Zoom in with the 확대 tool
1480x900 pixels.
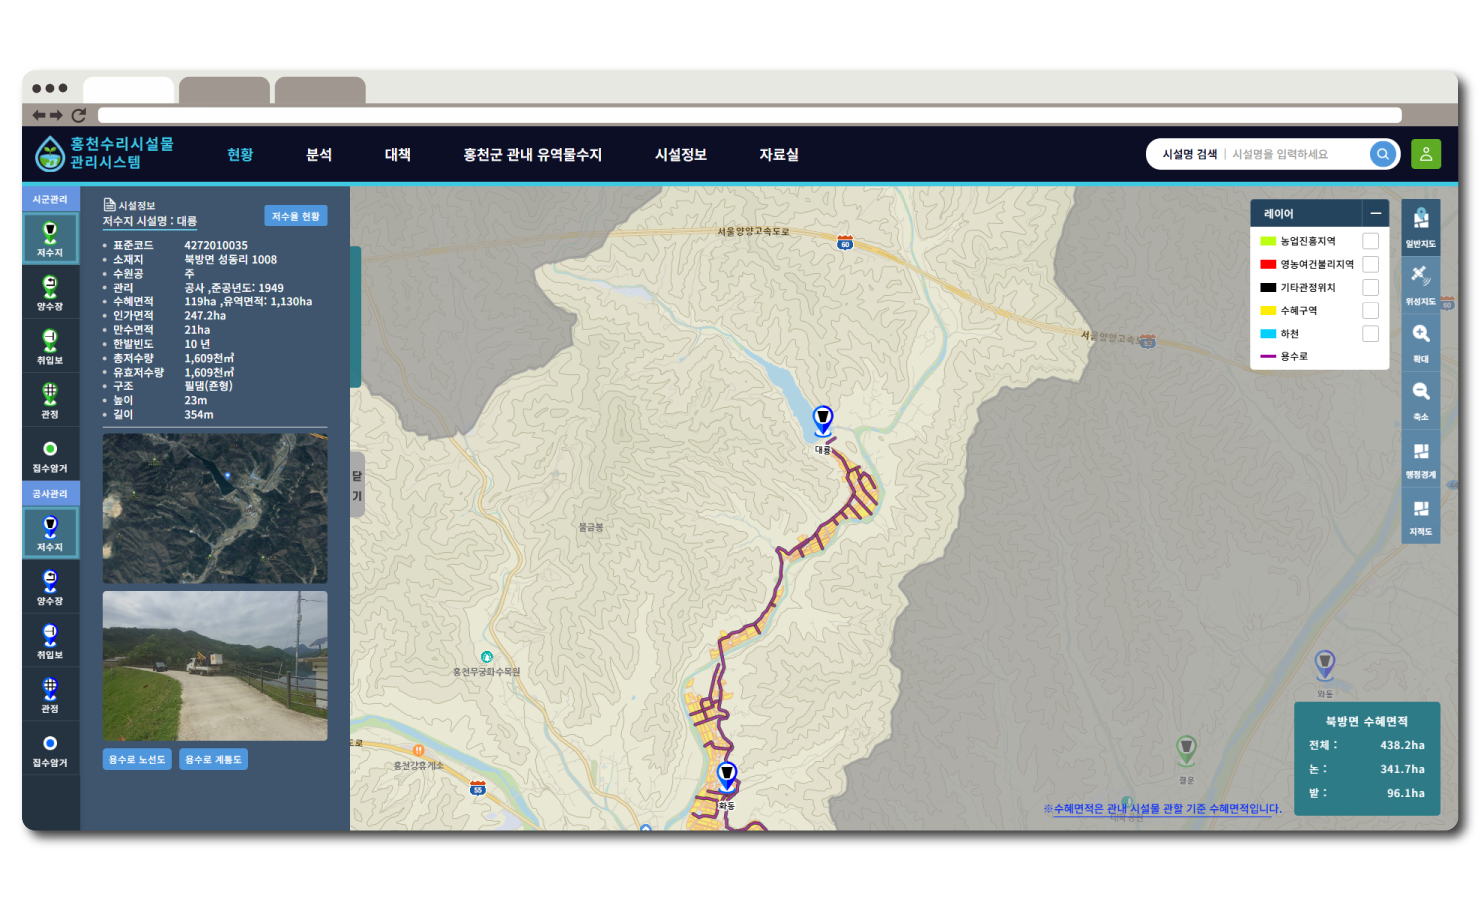[x=1420, y=340]
